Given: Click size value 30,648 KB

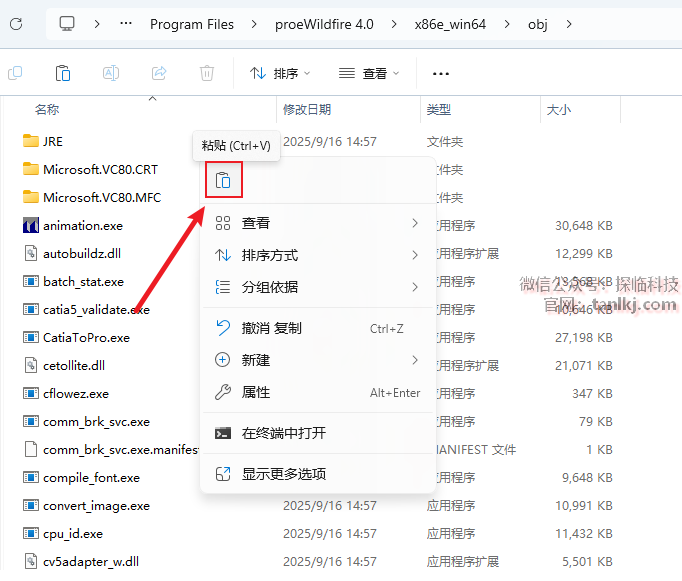Looking at the screenshot, I should coord(584,226).
